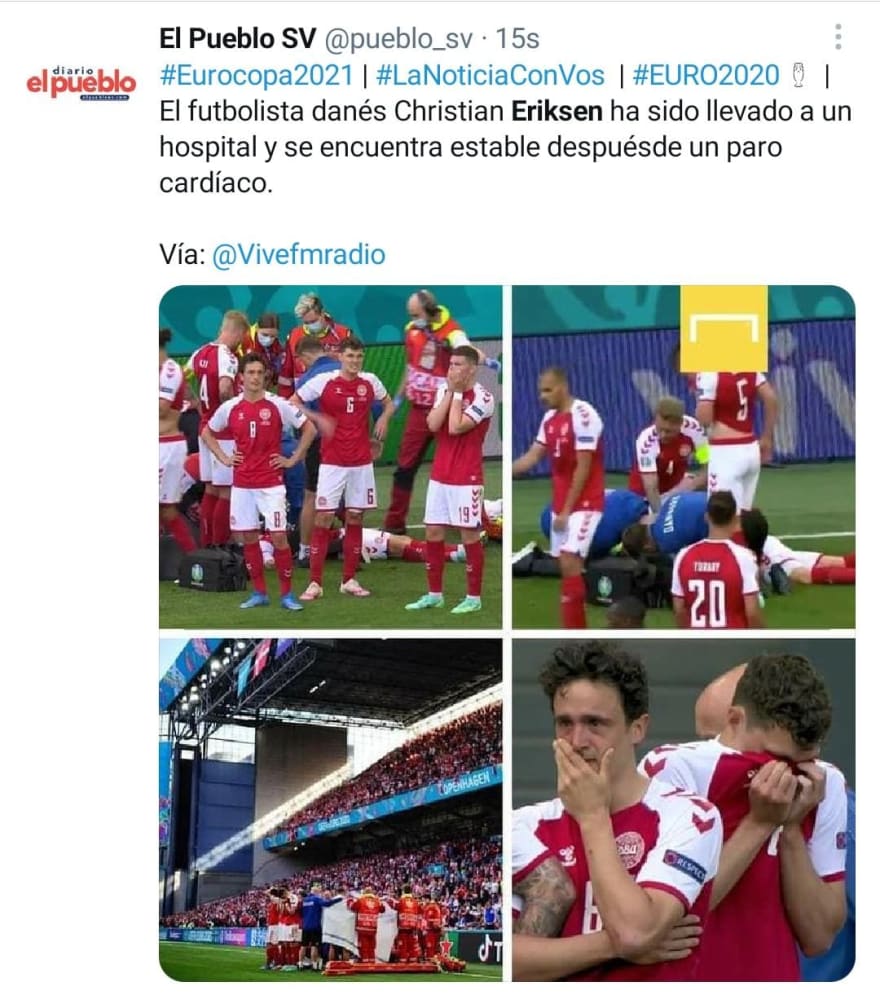Open the #Eurocopa2021 hashtag
The height and width of the screenshot is (995, 880).
[256, 75]
